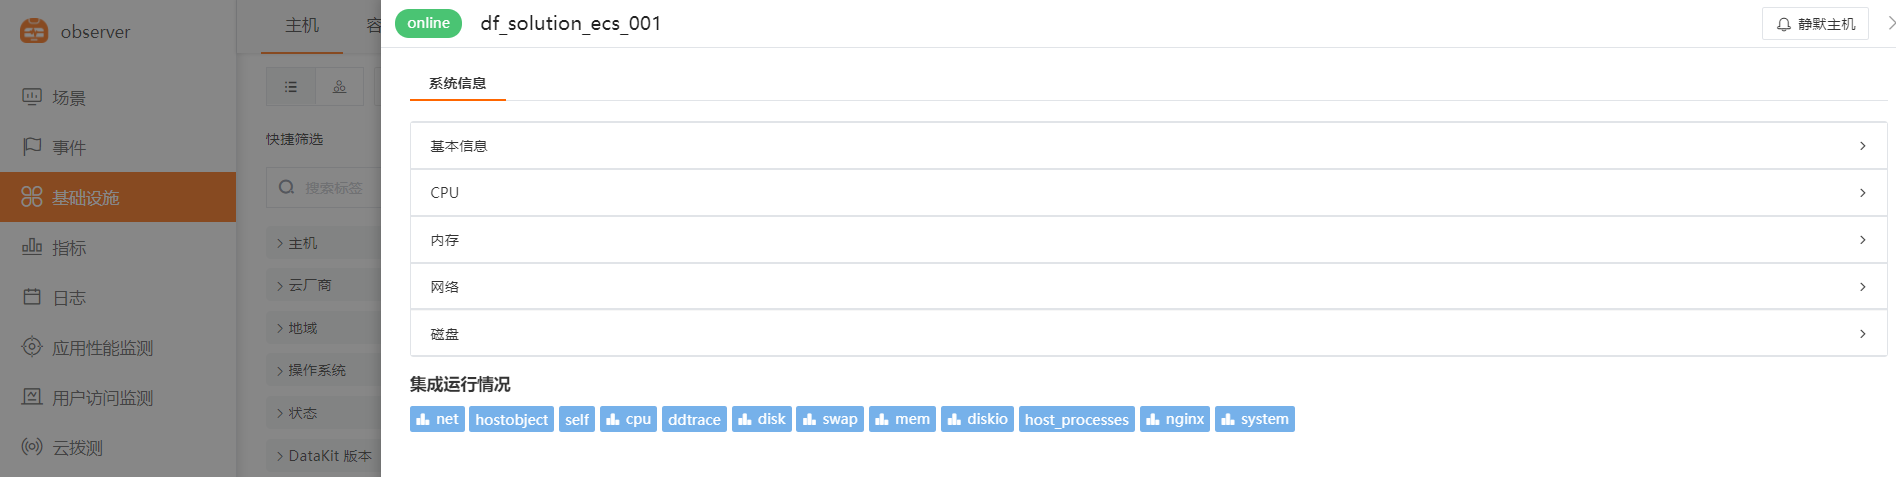1896x477 pixels.
Task: Click the 静默主机 button
Action: coord(1815,24)
